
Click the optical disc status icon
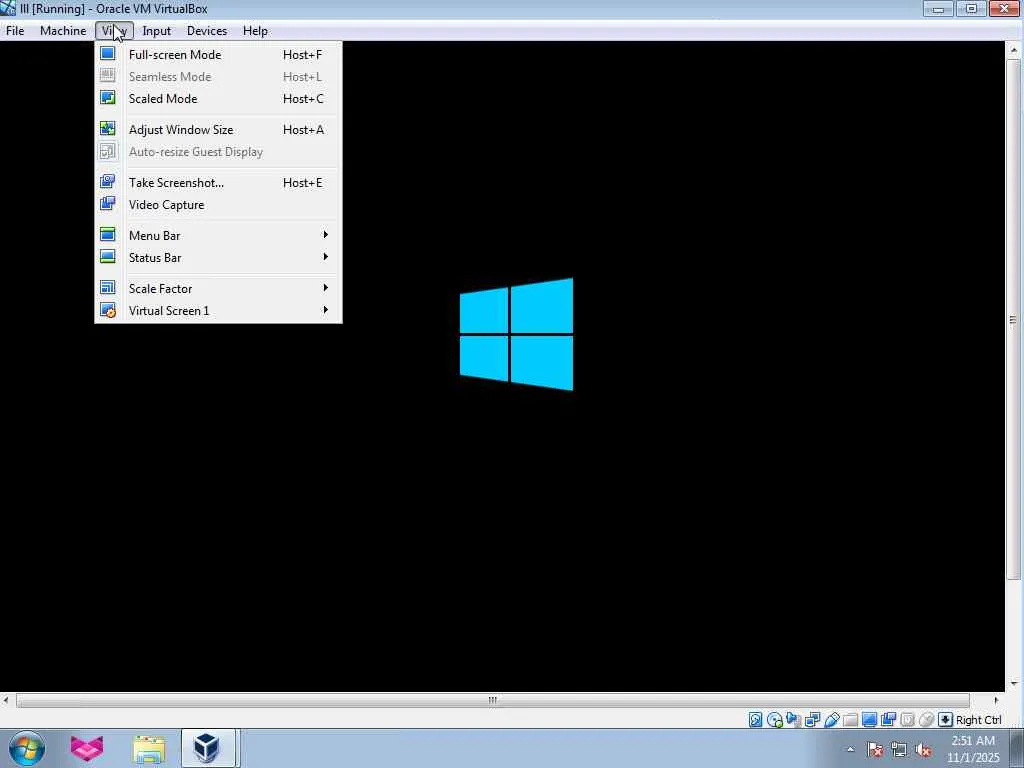tap(775, 720)
